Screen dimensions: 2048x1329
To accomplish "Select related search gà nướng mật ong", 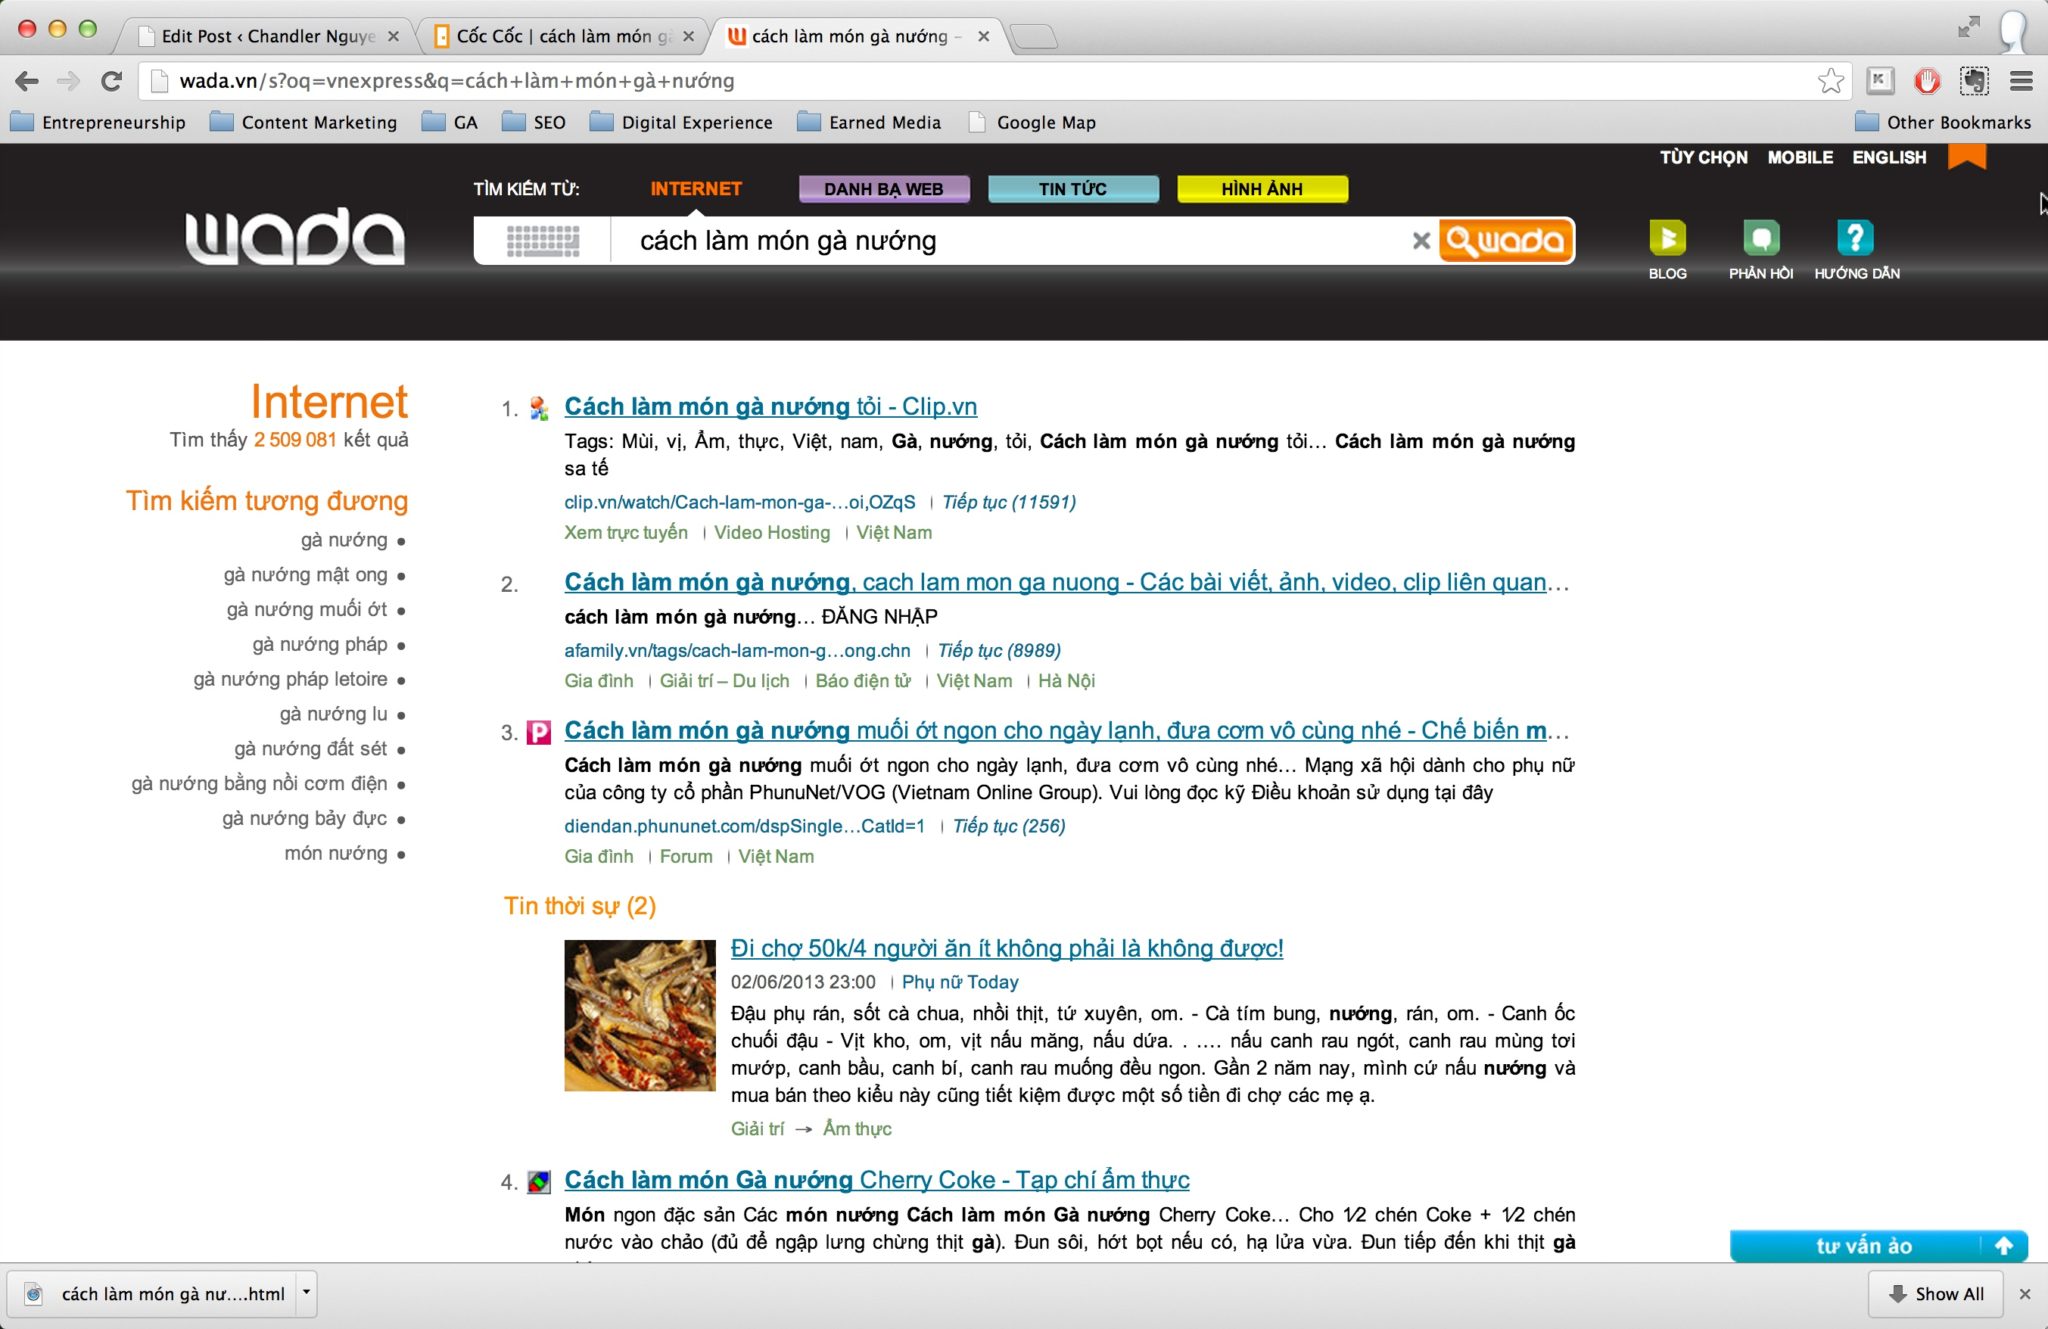I will tap(305, 575).
